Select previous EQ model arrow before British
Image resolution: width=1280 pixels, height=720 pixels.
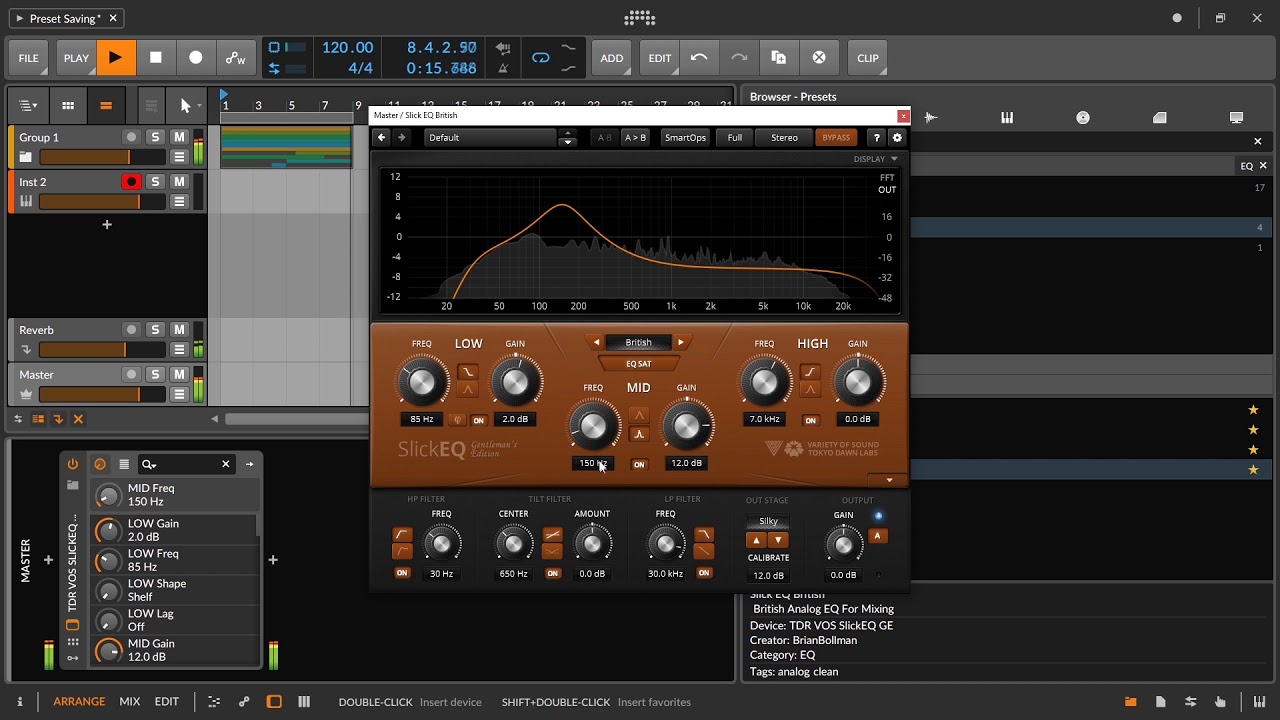click(x=596, y=342)
